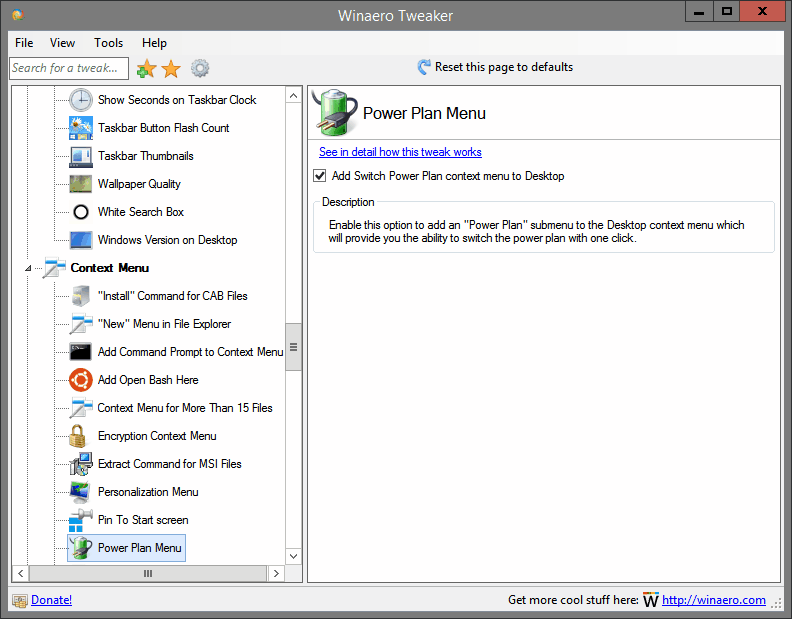Select Extract Command for MSI Files label

(169, 464)
